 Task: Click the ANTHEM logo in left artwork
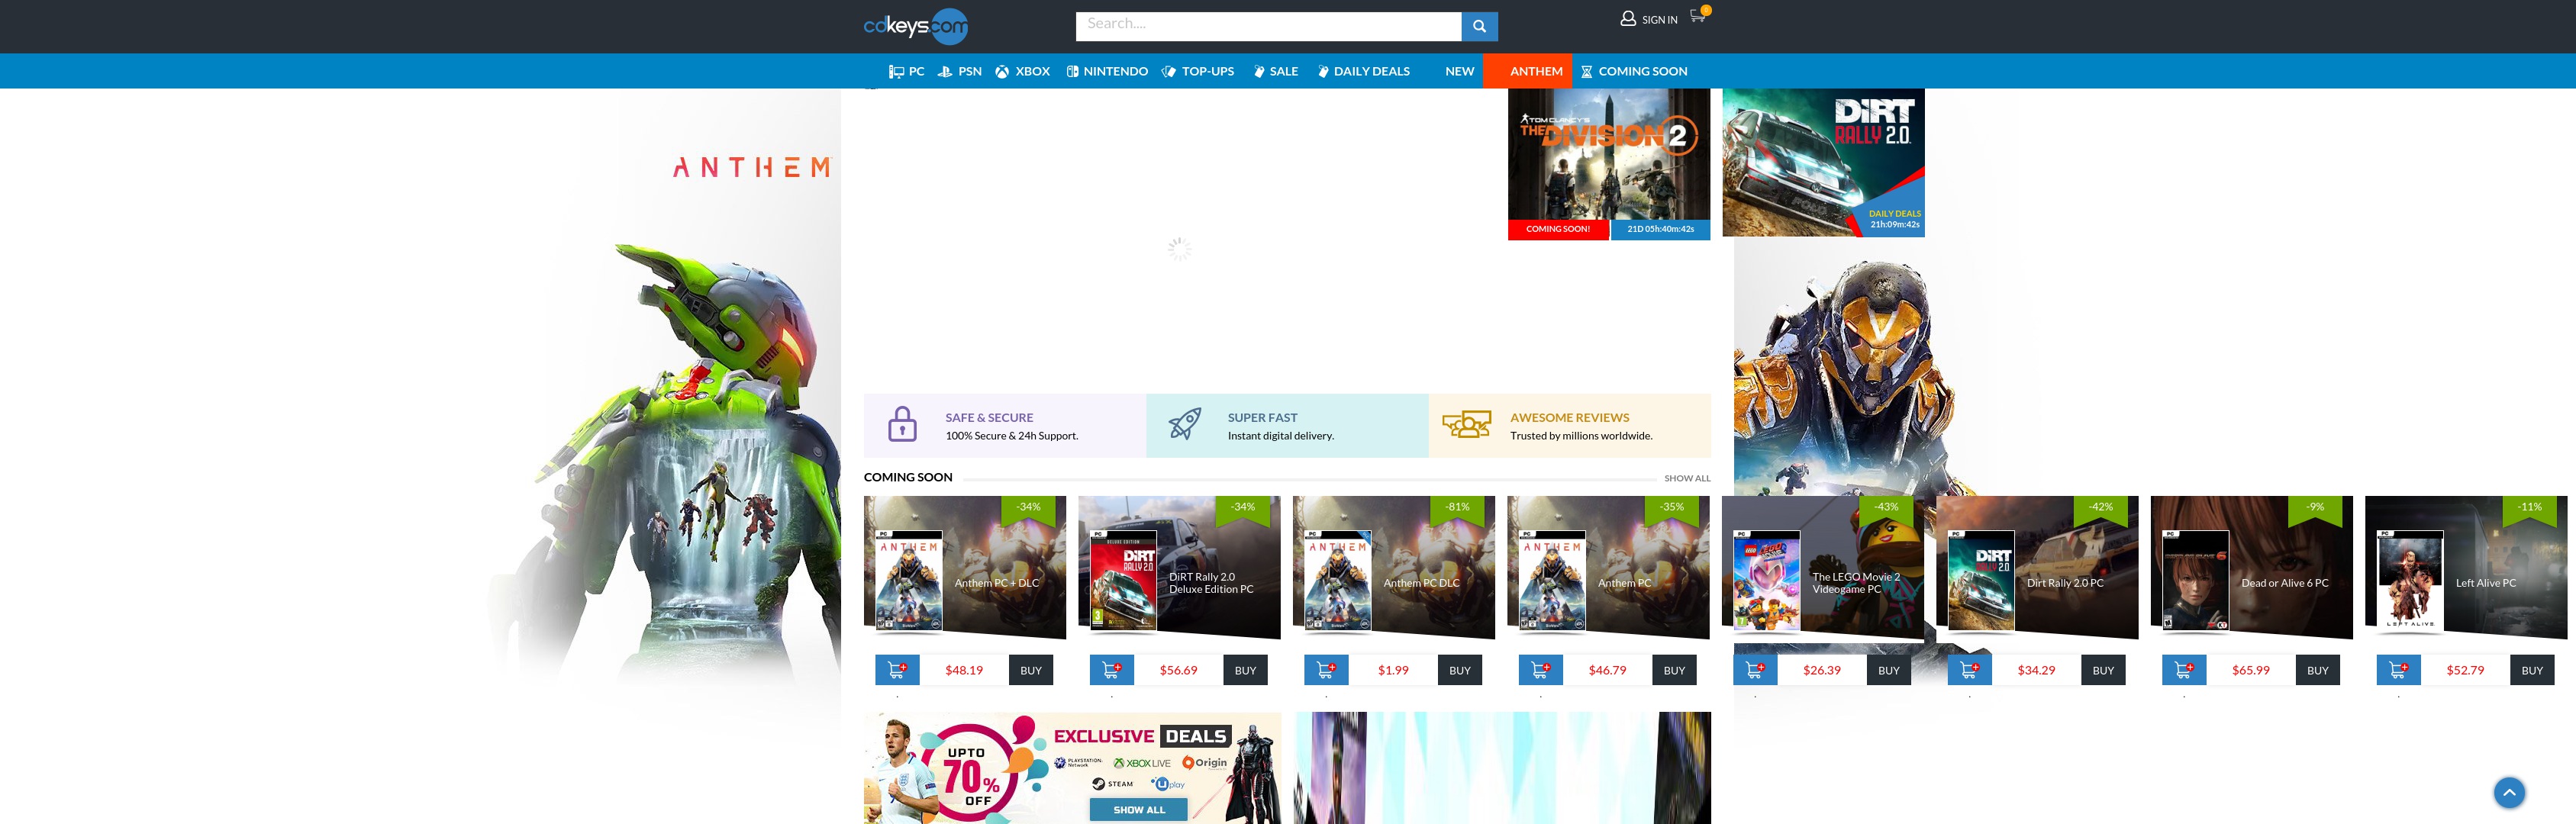click(752, 167)
